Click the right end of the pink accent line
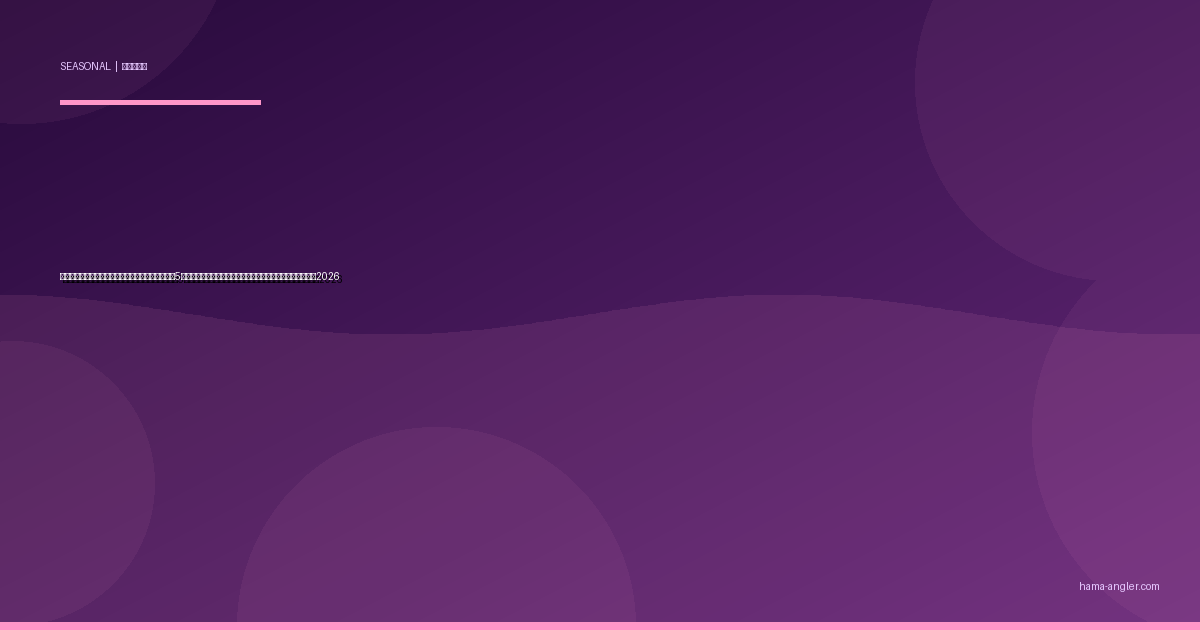Screen dimensions: 1200x630 258,102
